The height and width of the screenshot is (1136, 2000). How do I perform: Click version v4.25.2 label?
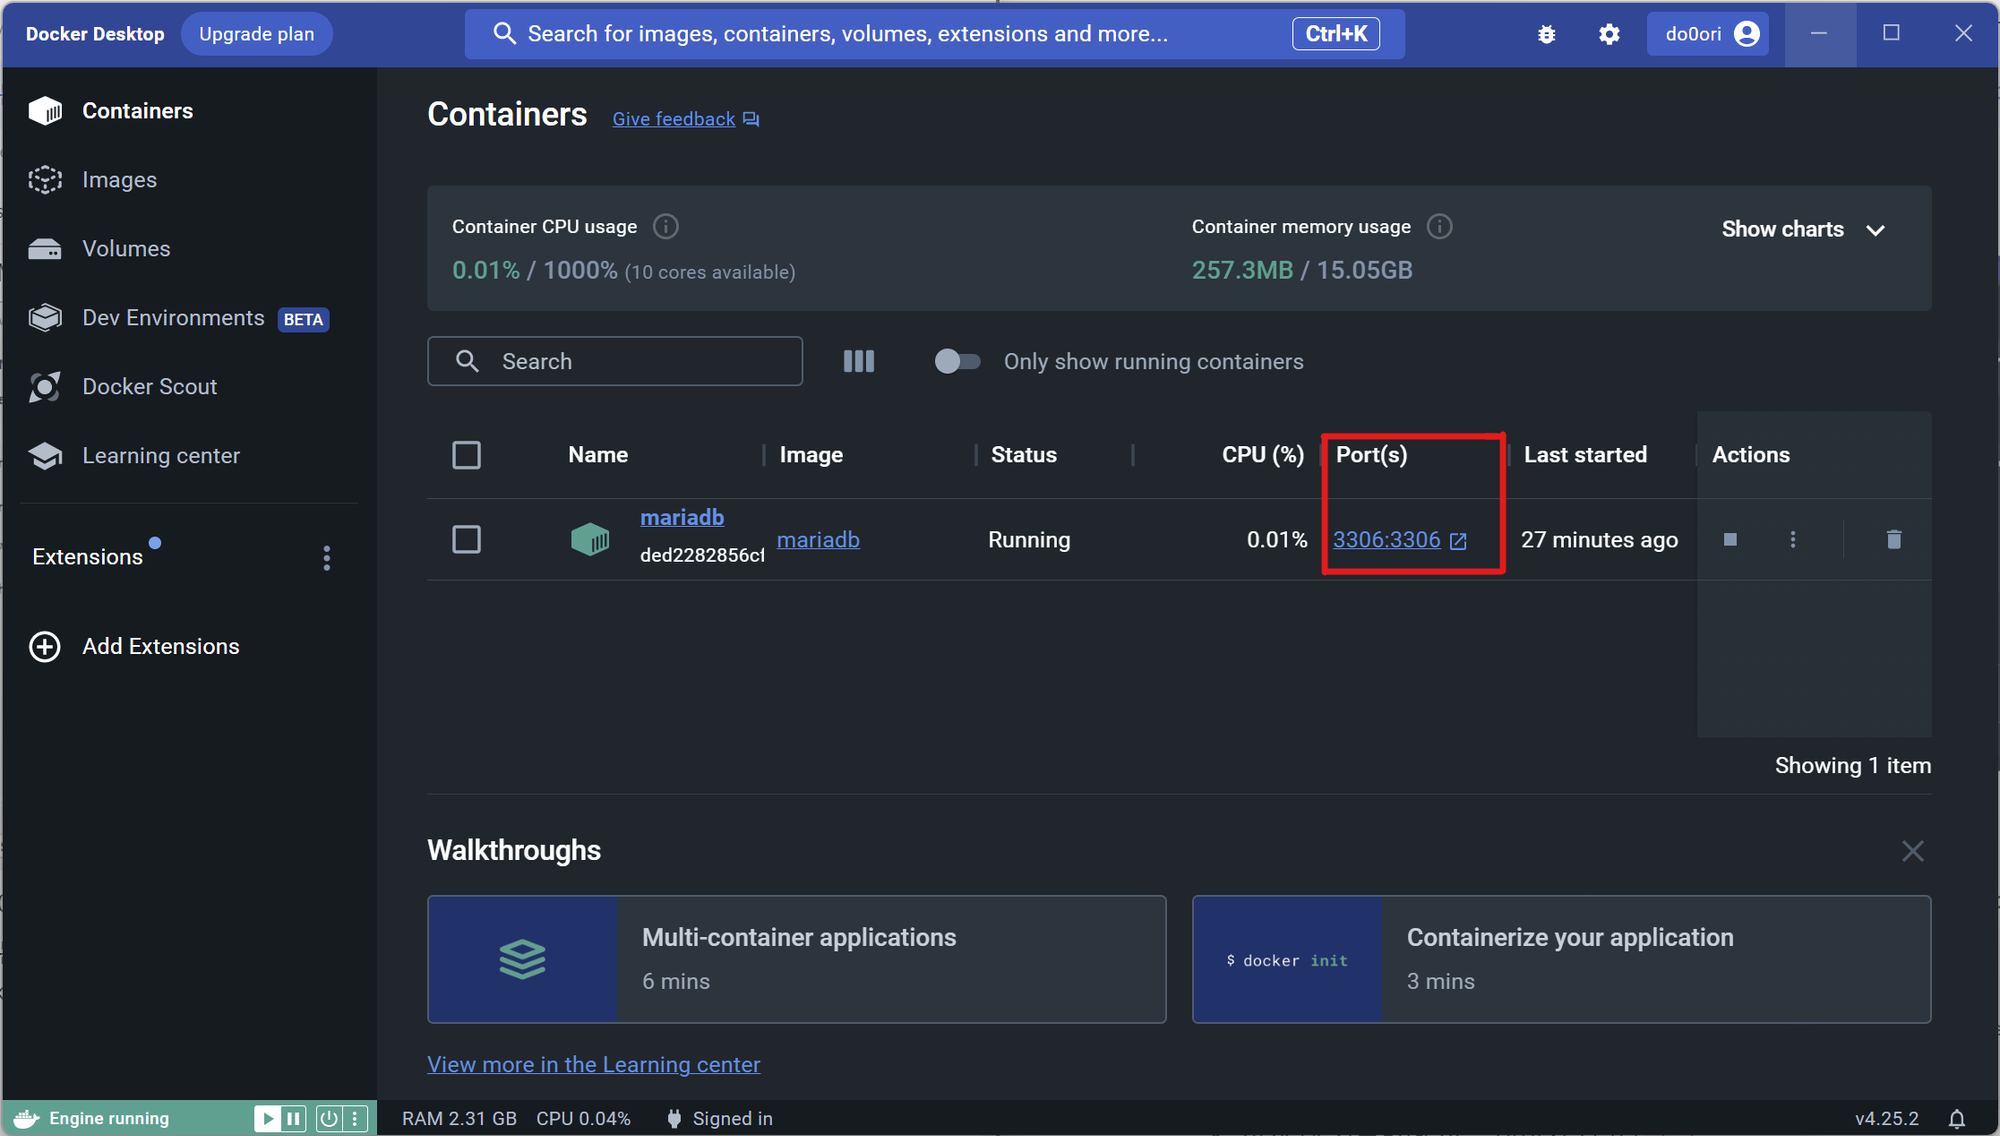[1887, 1119]
